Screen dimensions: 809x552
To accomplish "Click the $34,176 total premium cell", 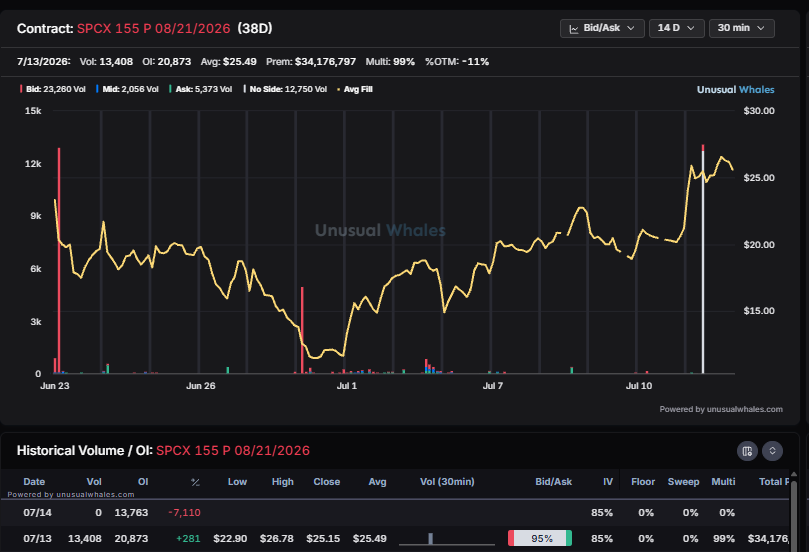I will pos(768,539).
